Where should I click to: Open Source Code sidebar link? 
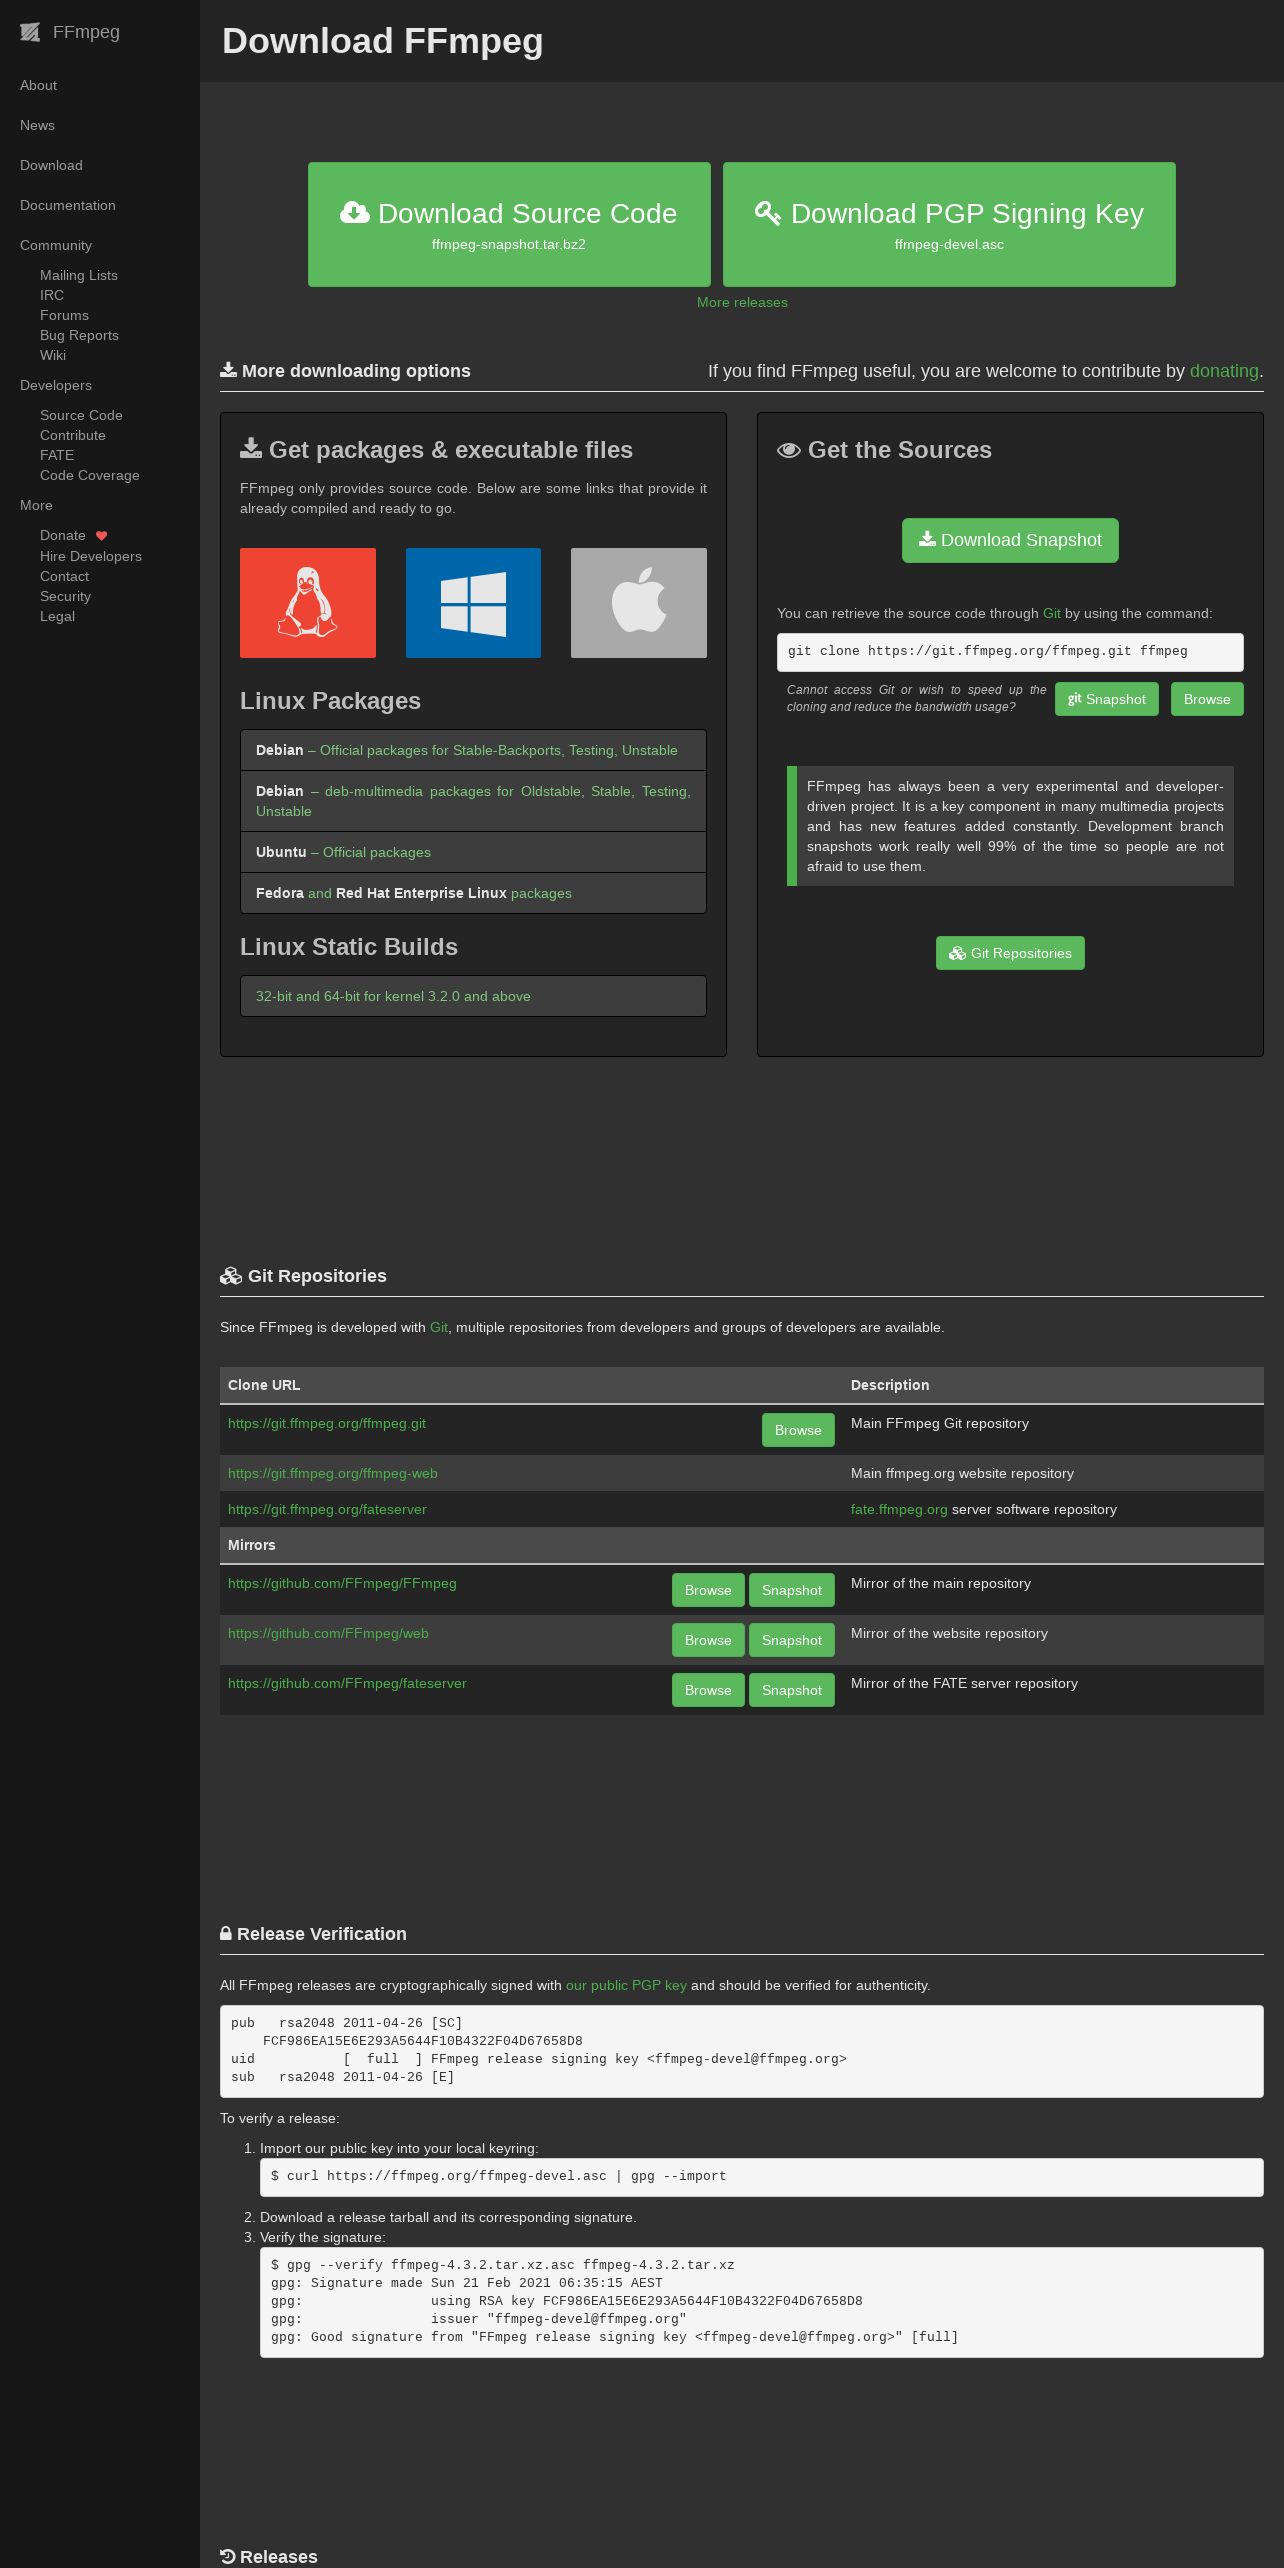point(81,415)
